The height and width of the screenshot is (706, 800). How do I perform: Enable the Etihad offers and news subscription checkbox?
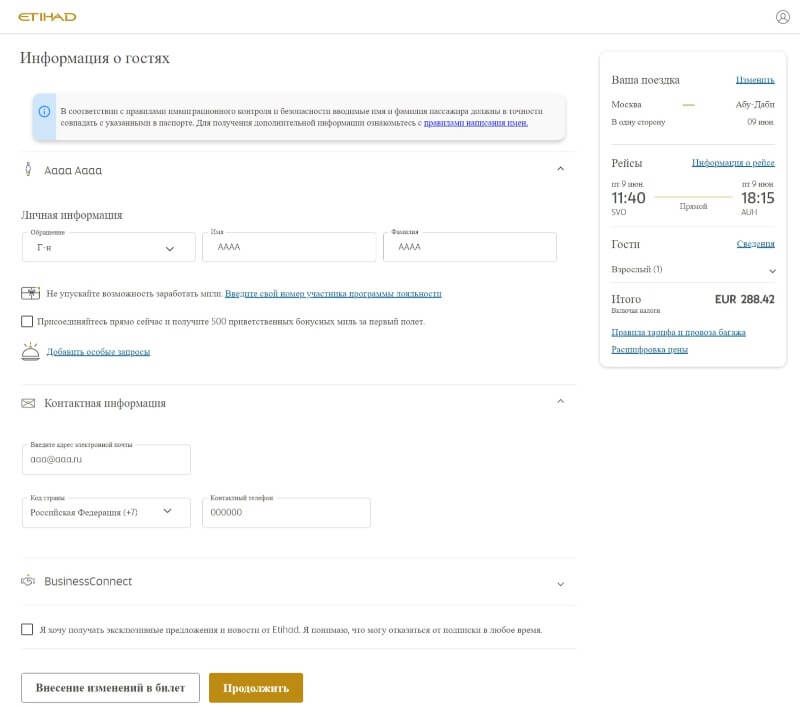tap(27, 629)
